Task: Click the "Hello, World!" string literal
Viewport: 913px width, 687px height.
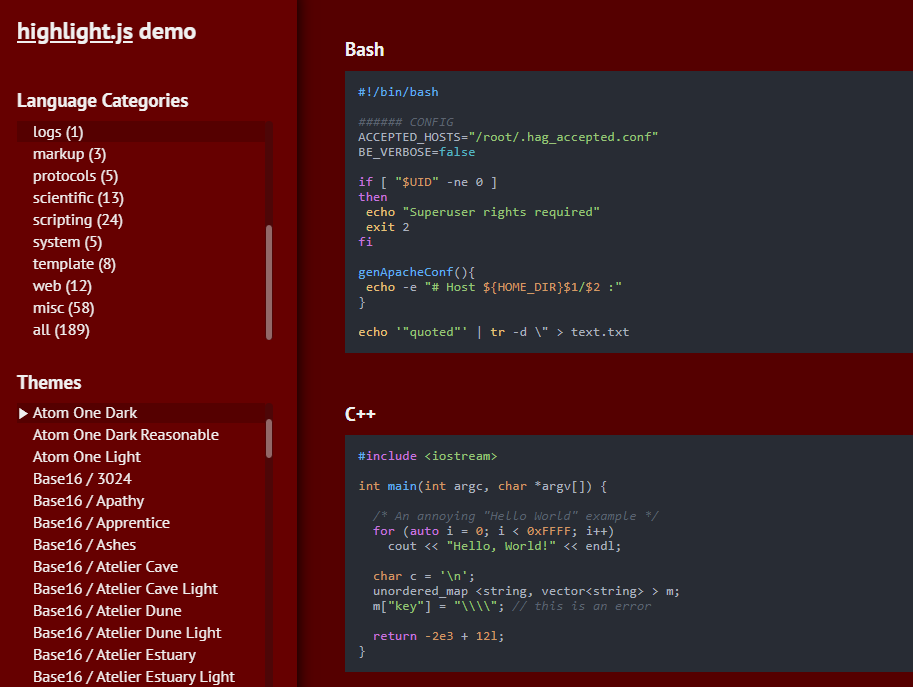Action: click(501, 546)
